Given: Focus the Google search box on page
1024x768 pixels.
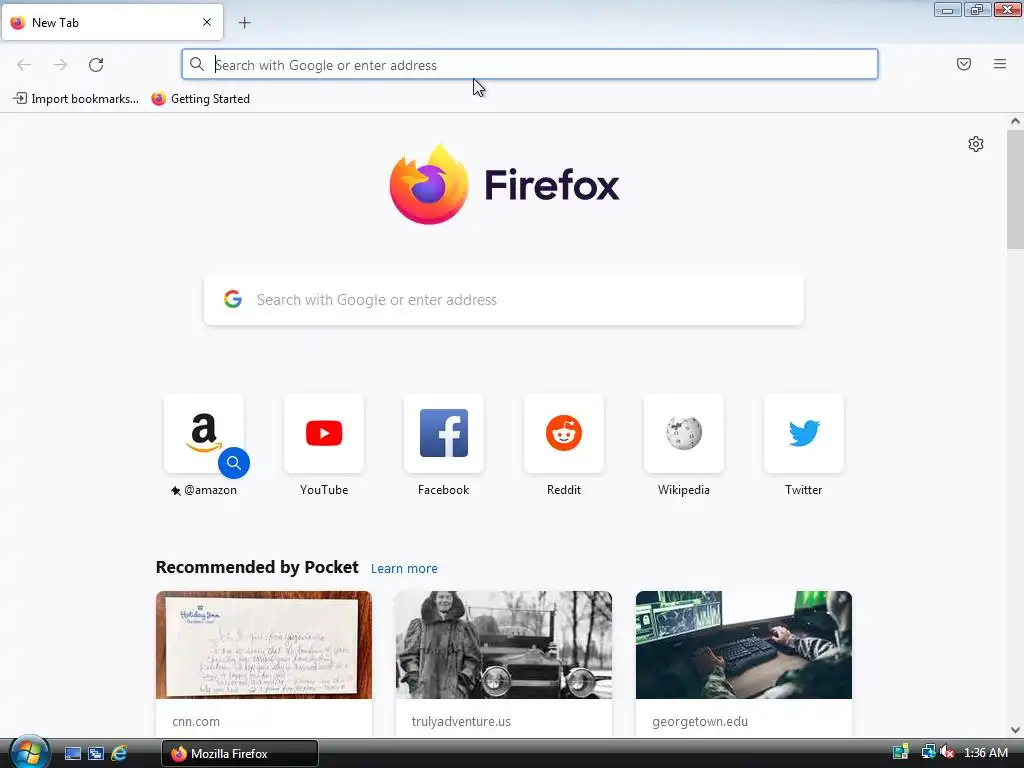Looking at the screenshot, I should [504, 300].
